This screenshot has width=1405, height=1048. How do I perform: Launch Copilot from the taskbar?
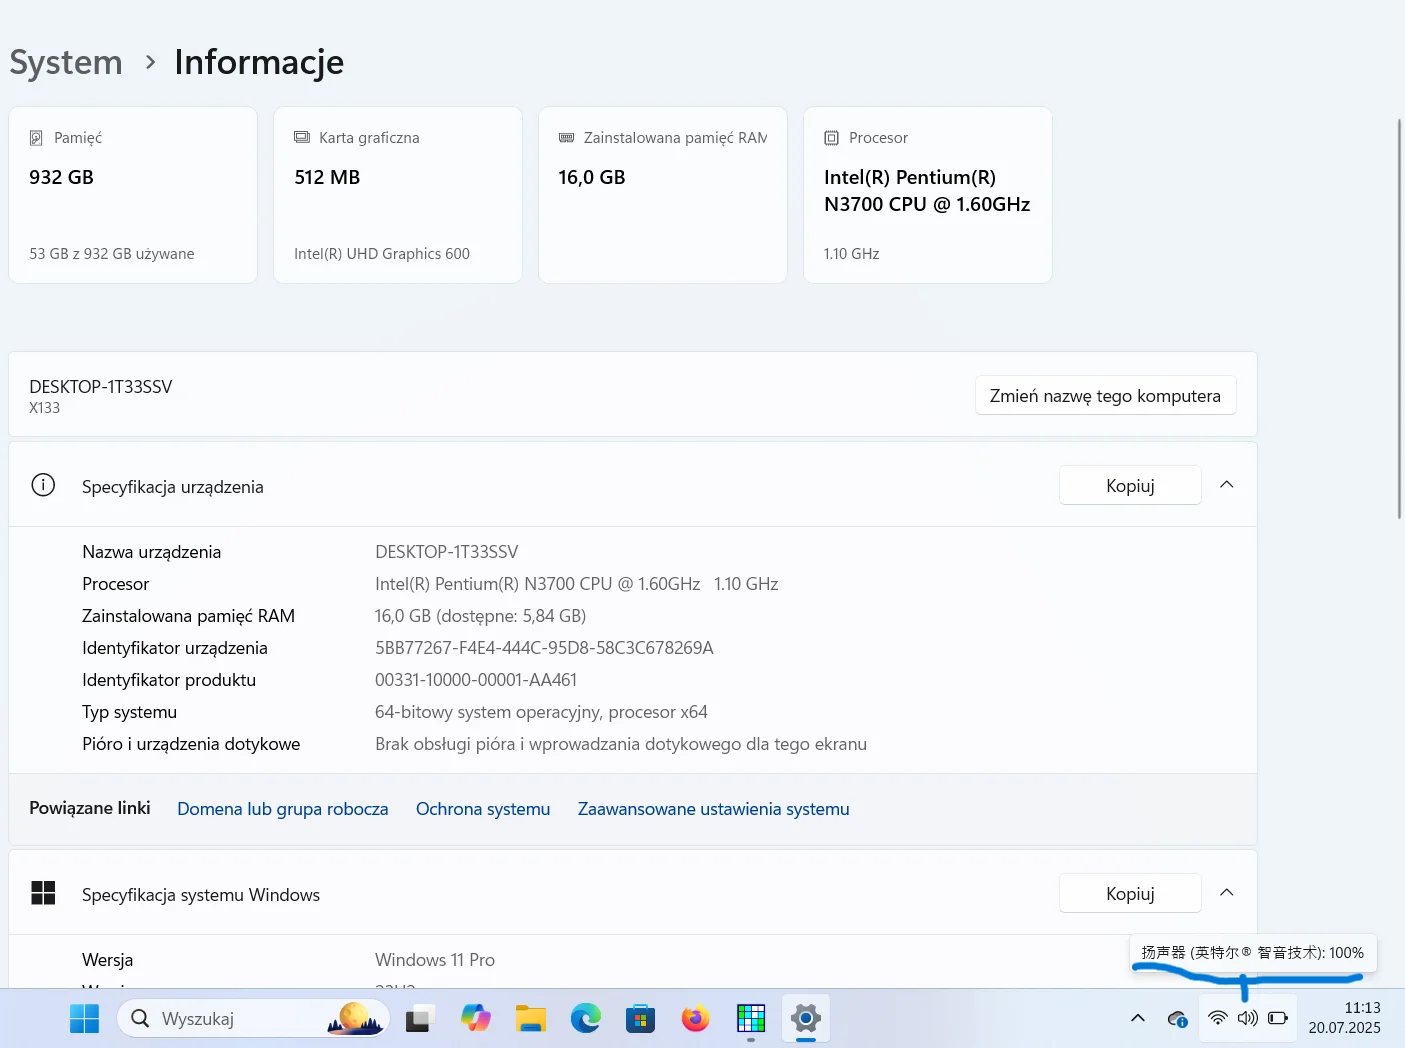(x=476, y=1019)
